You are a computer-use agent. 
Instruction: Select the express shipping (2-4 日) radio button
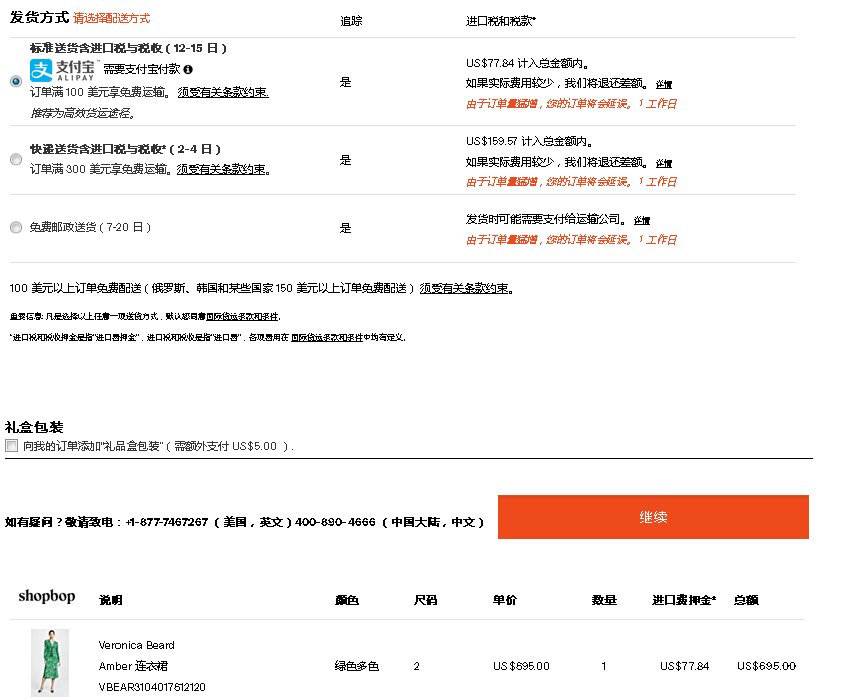coord(16,159)
